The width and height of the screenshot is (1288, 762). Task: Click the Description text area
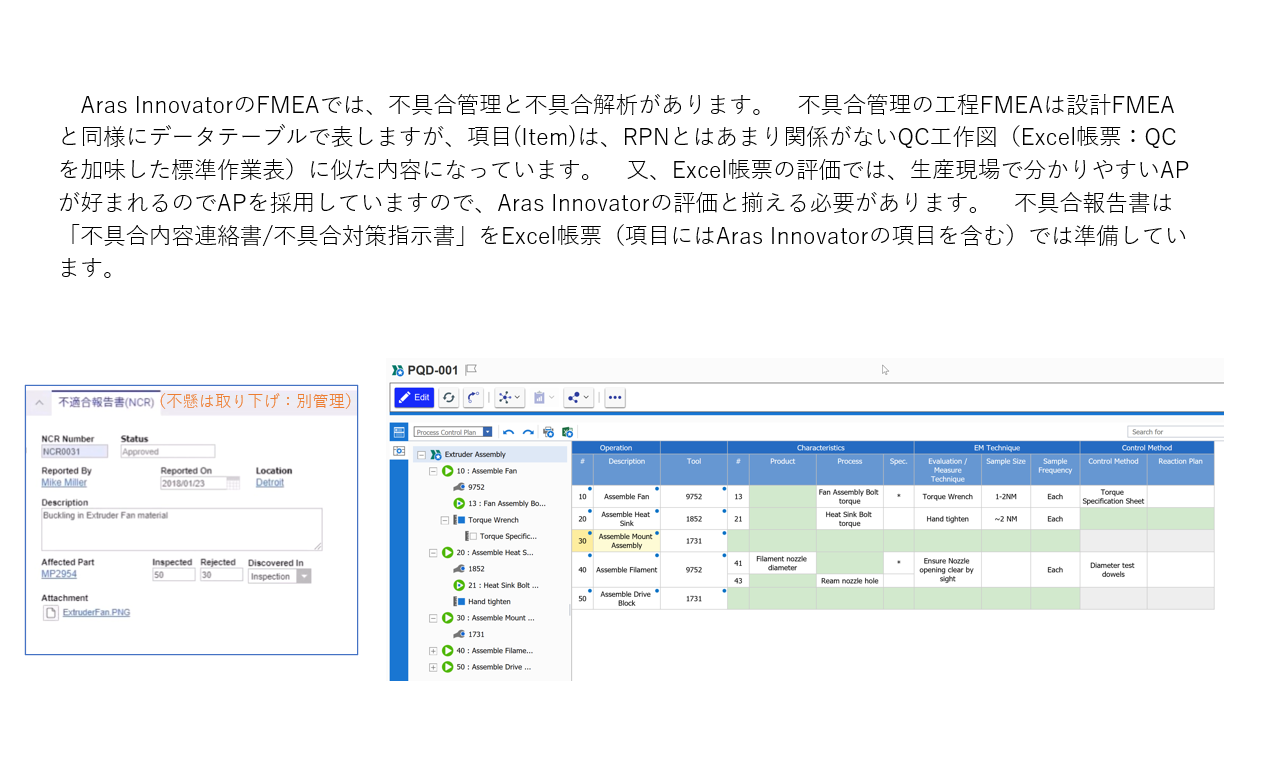click(181, 529)
